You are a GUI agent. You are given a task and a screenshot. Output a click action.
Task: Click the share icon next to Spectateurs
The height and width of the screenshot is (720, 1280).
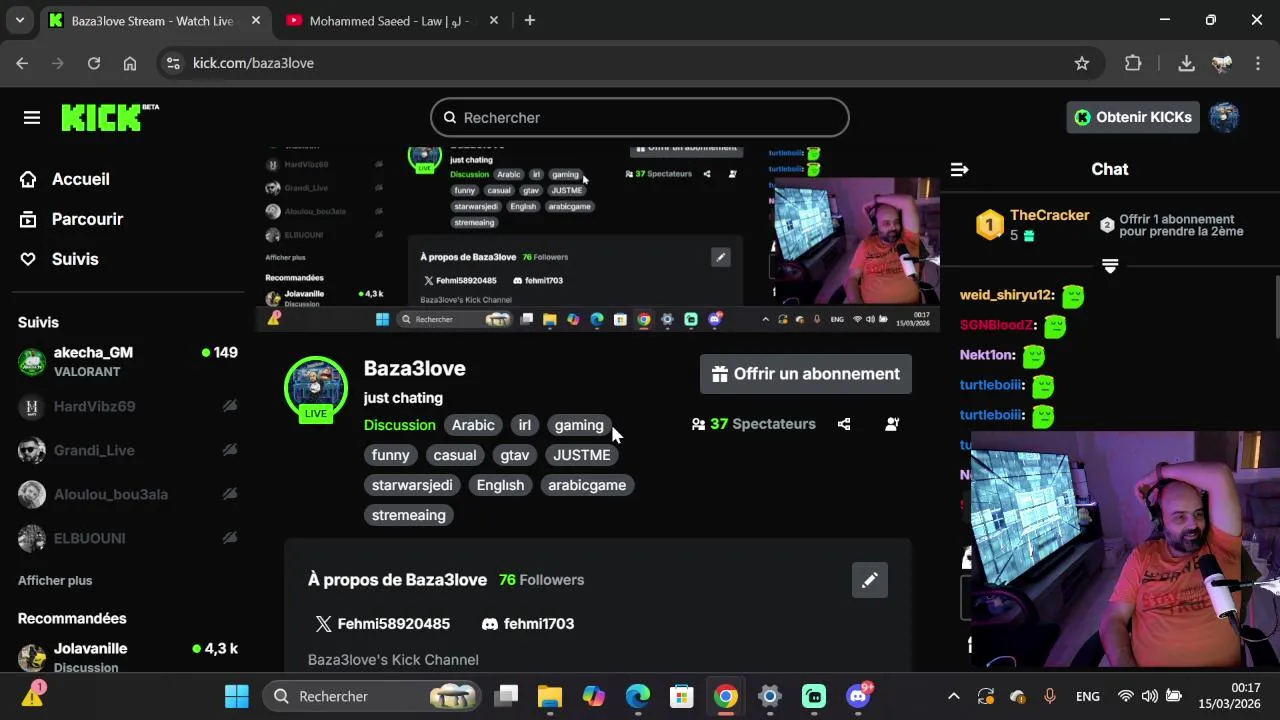click(844, 424)
